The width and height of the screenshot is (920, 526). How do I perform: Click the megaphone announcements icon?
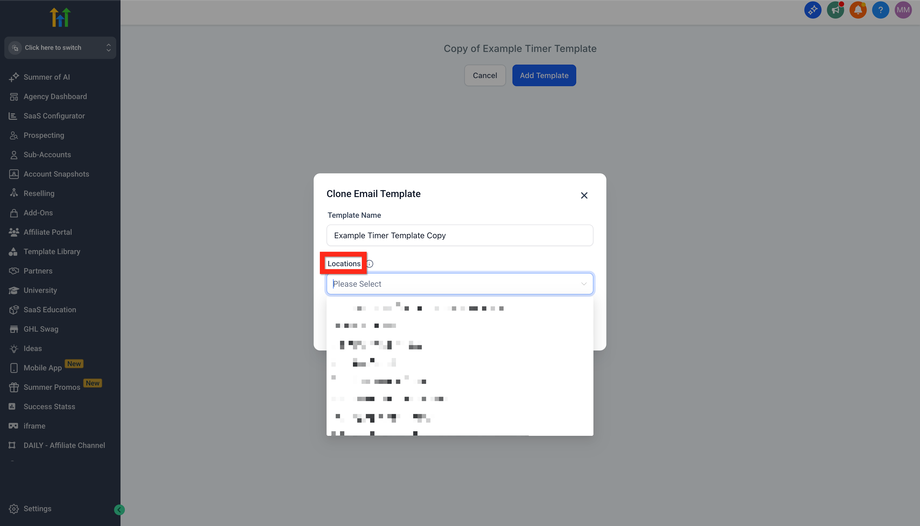835,10
